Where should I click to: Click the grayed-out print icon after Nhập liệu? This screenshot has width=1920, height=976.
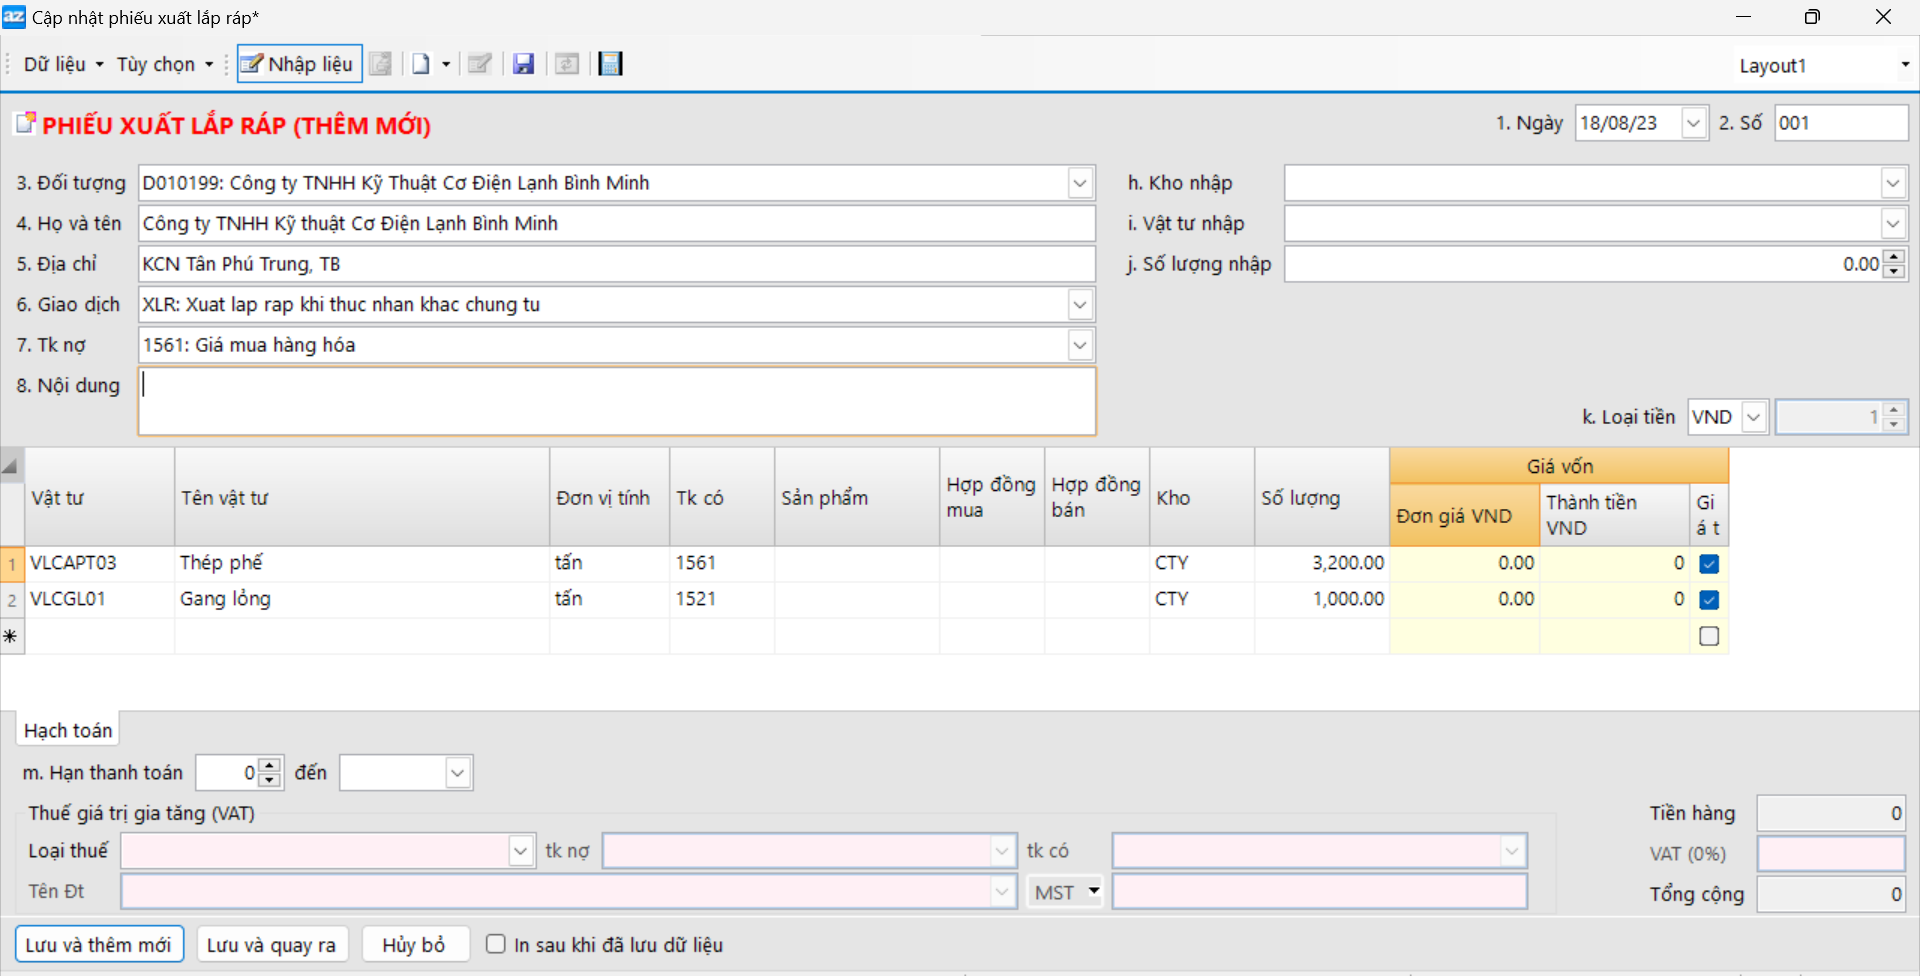point(380,64)
